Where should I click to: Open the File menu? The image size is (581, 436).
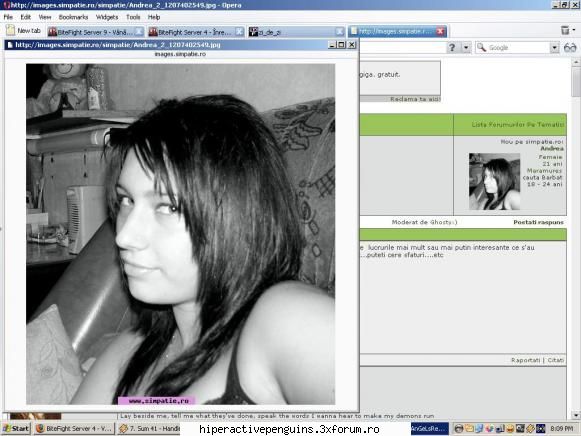point(8,17)
